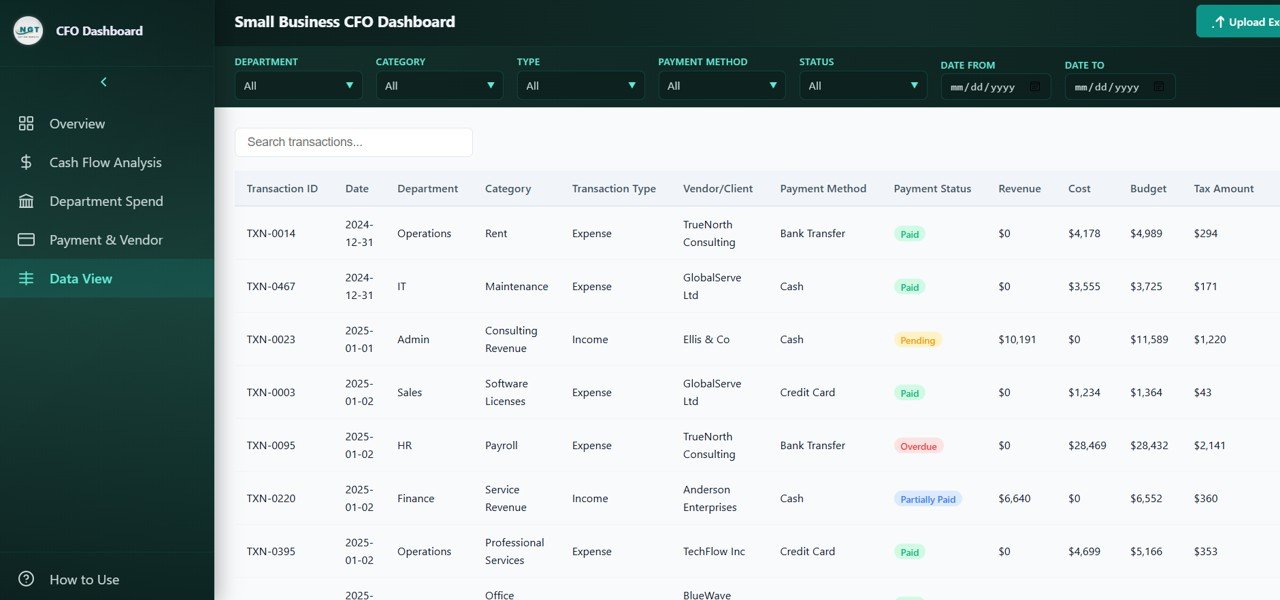1280x600 pixels.
Task: Click the bank icon beside Department Spend
Action: pyautogui.click(x=27, y=201)
